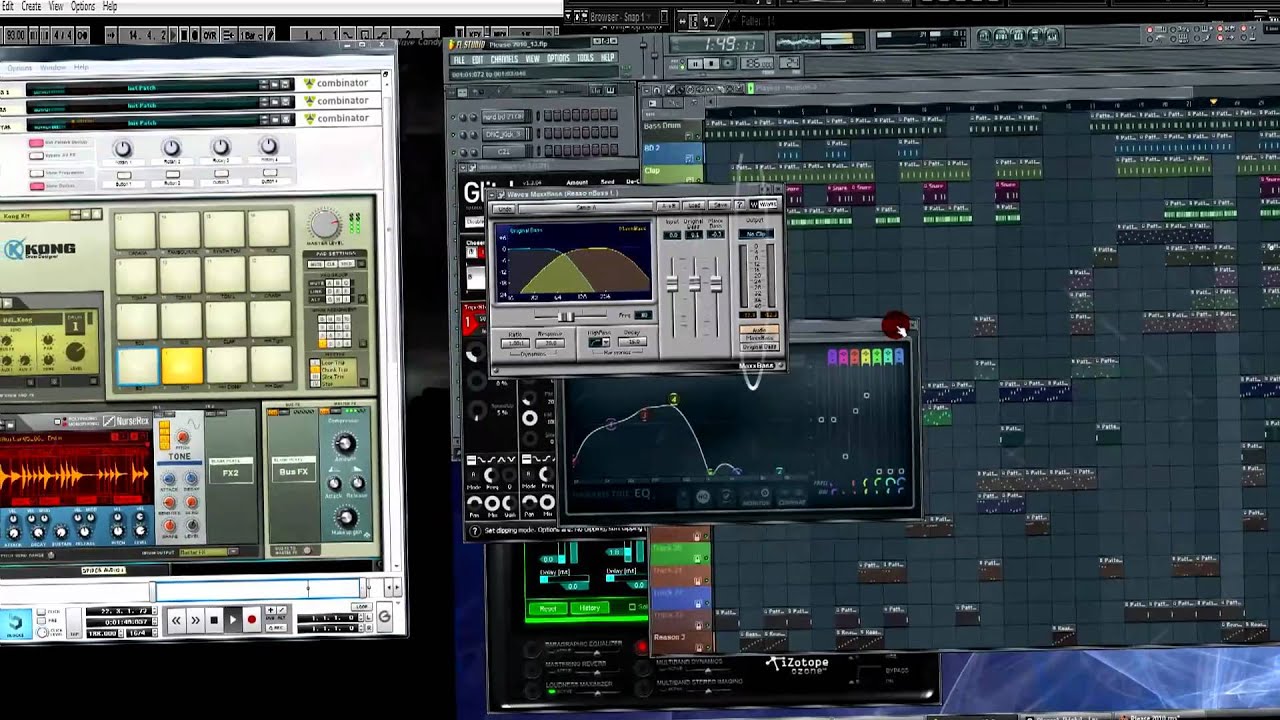Arm the record button in FL Studio transport
The width and height of the screenshot is (1280, 720).
728,64
